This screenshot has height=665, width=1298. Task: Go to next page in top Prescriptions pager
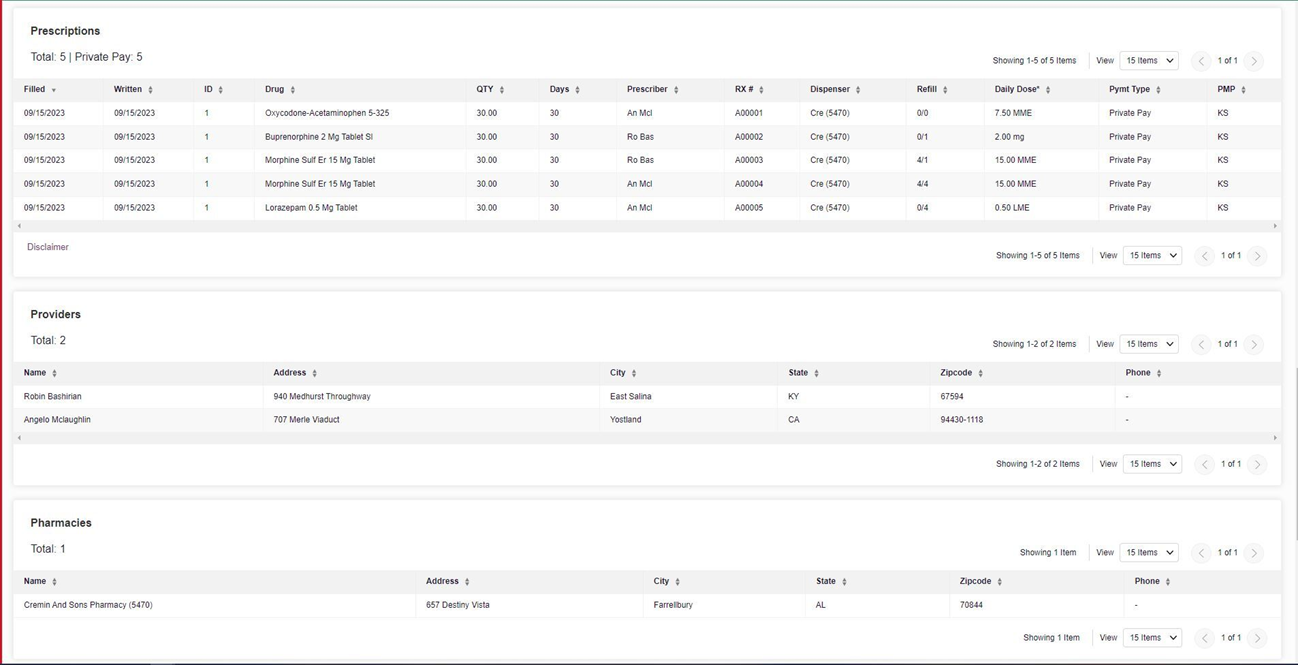(x=1254, y=61)
